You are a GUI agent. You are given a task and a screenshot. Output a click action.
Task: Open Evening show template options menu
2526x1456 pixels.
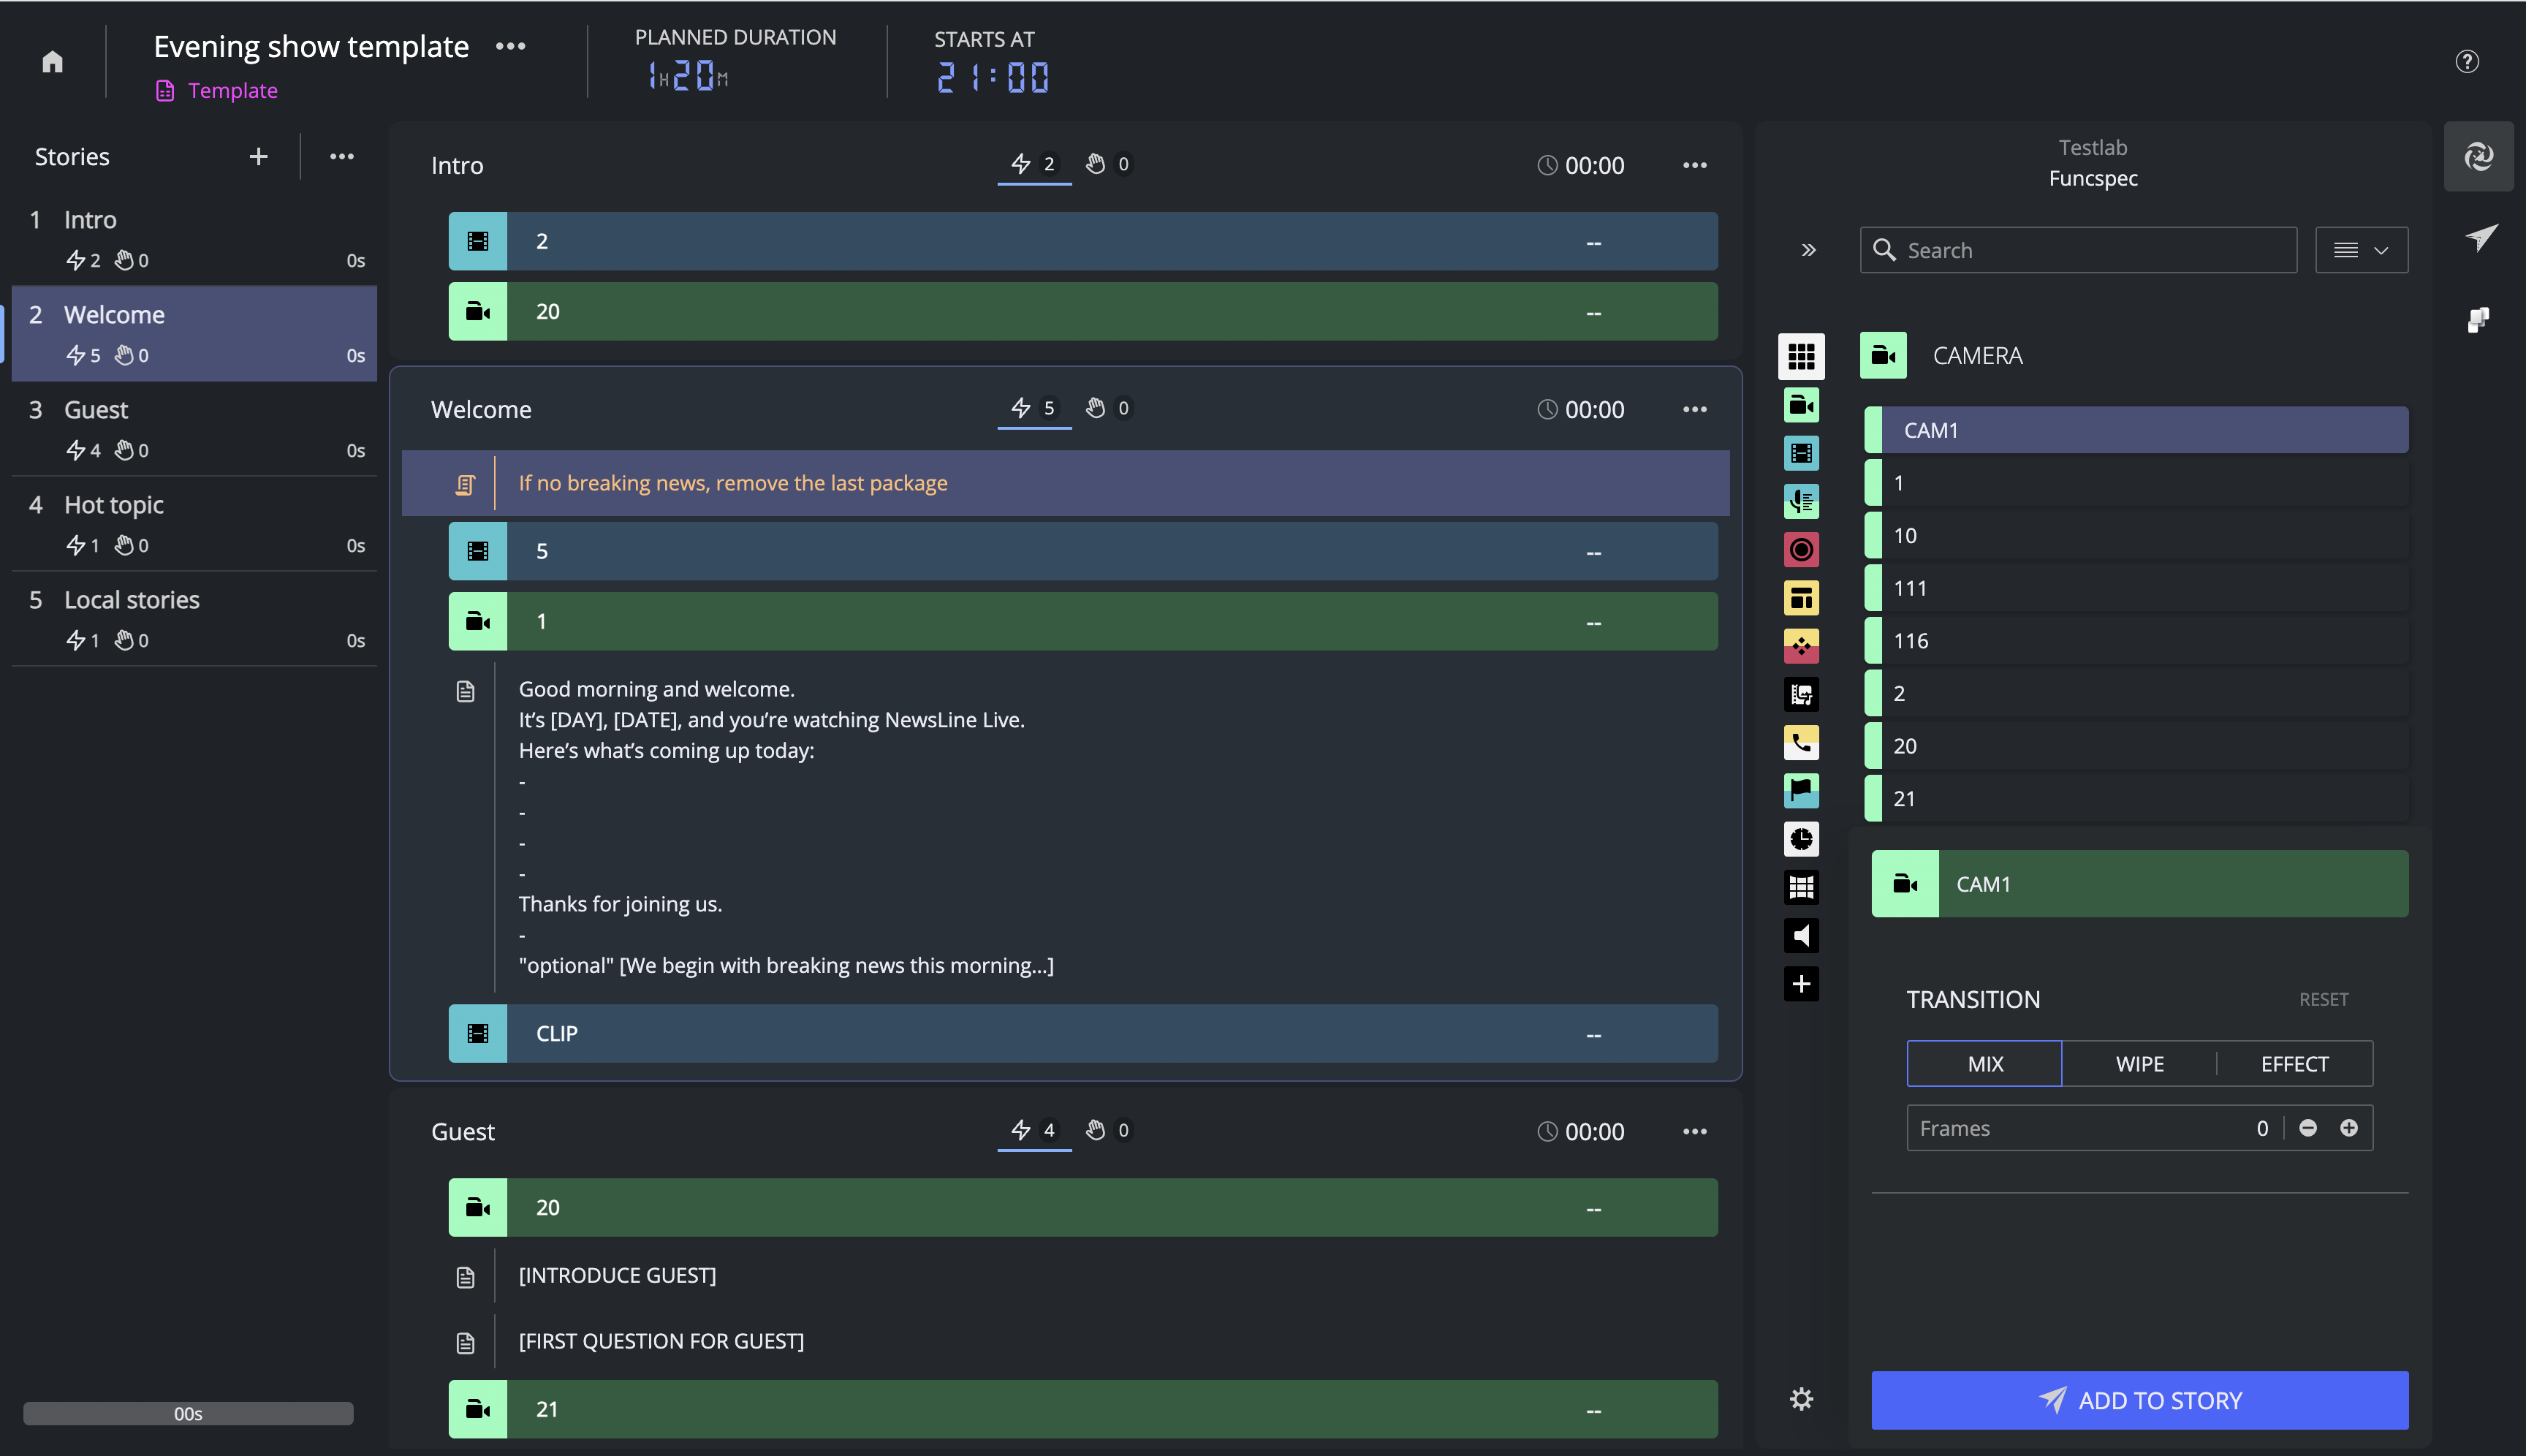[x=510, y=46]
